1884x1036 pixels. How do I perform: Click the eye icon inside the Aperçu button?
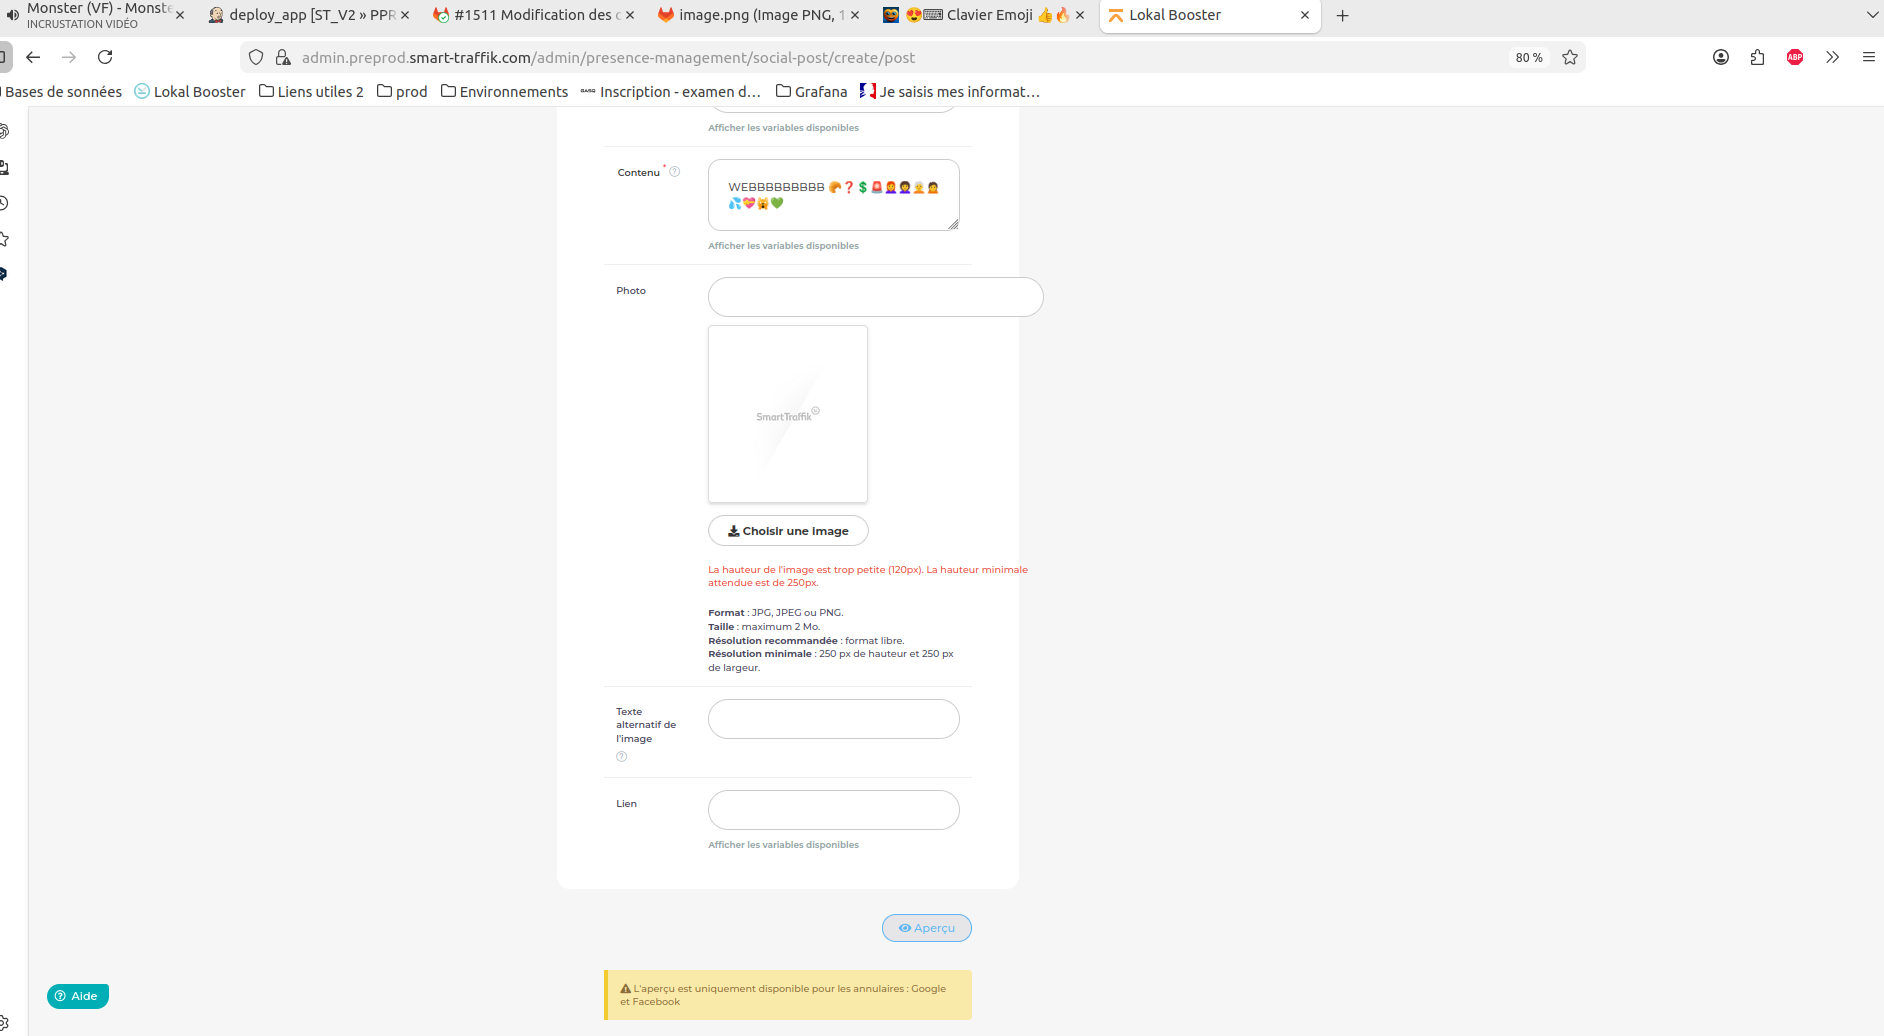pos(904,928)
